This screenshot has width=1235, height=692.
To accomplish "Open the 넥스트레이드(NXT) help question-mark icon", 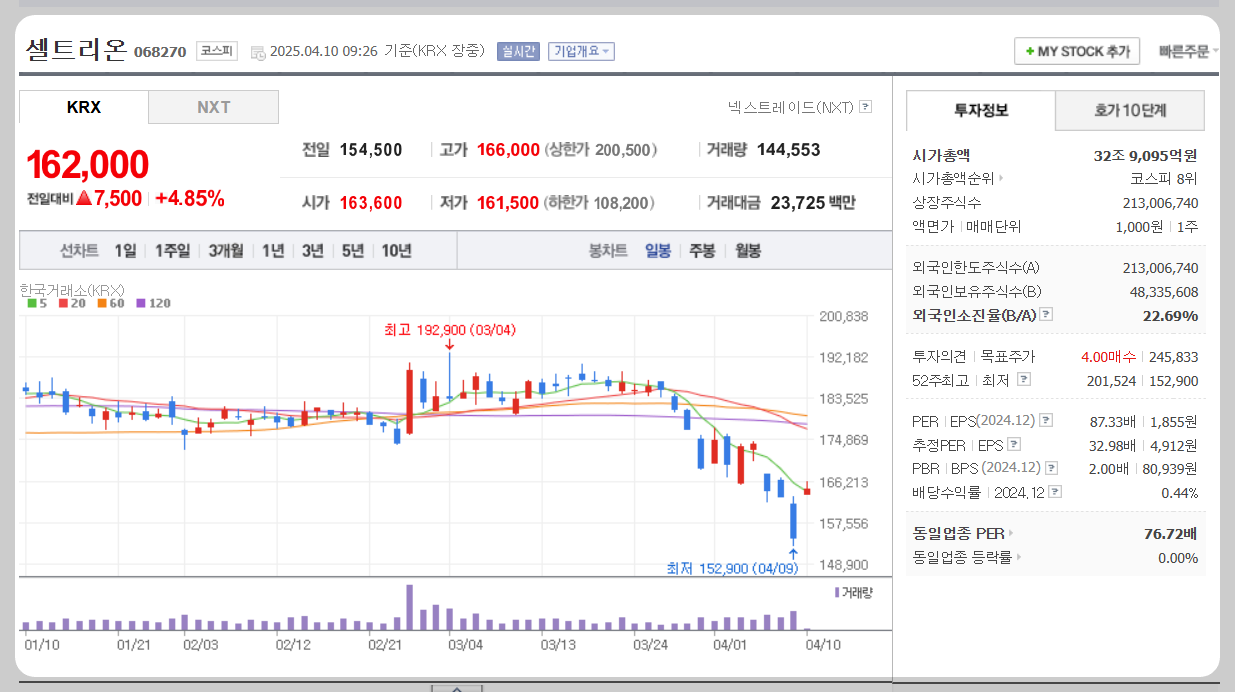I will point(866,106).
